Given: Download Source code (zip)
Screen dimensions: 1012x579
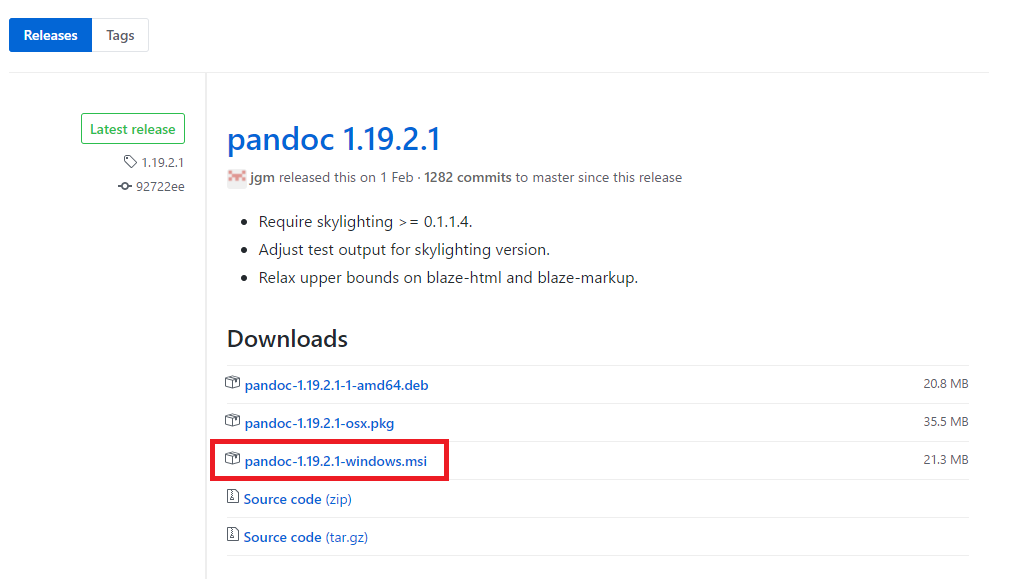Looking at the screenshot, I should tap(298, 499).
